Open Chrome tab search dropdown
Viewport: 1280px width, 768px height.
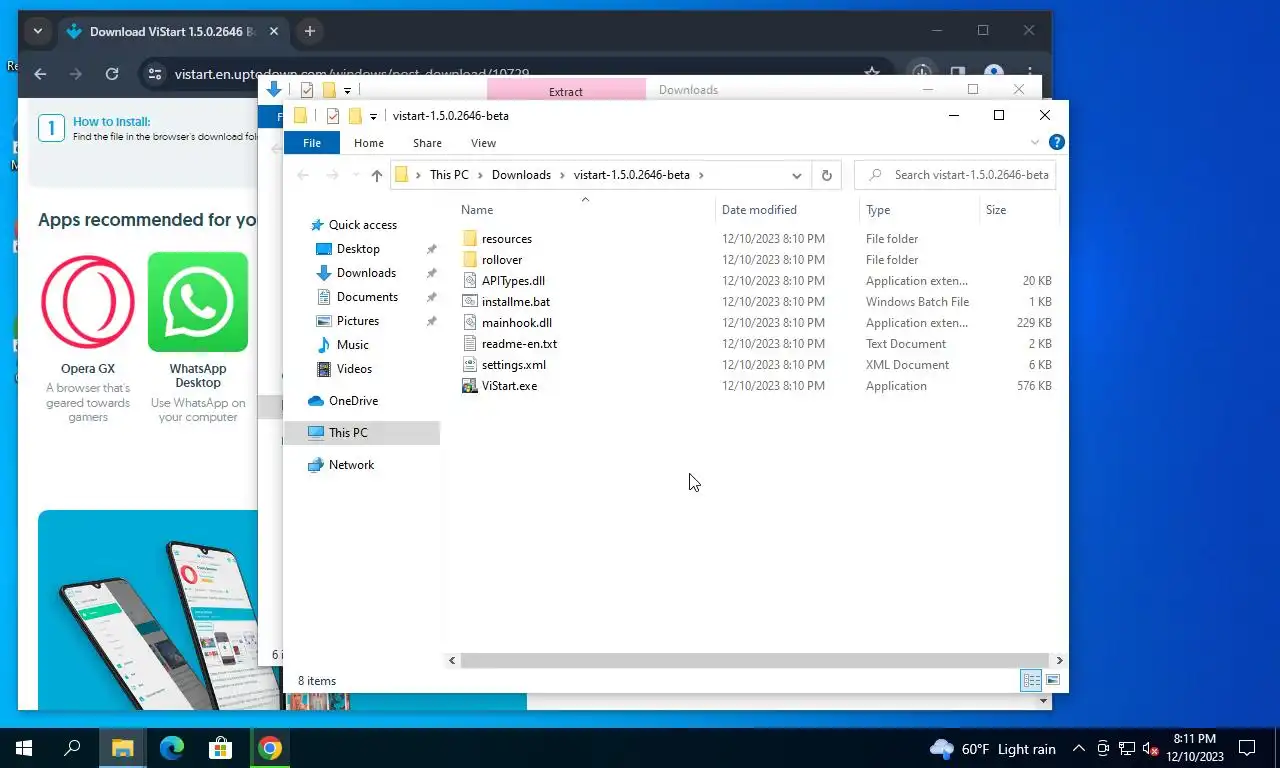pyautogui.click(x=38, y=31)
